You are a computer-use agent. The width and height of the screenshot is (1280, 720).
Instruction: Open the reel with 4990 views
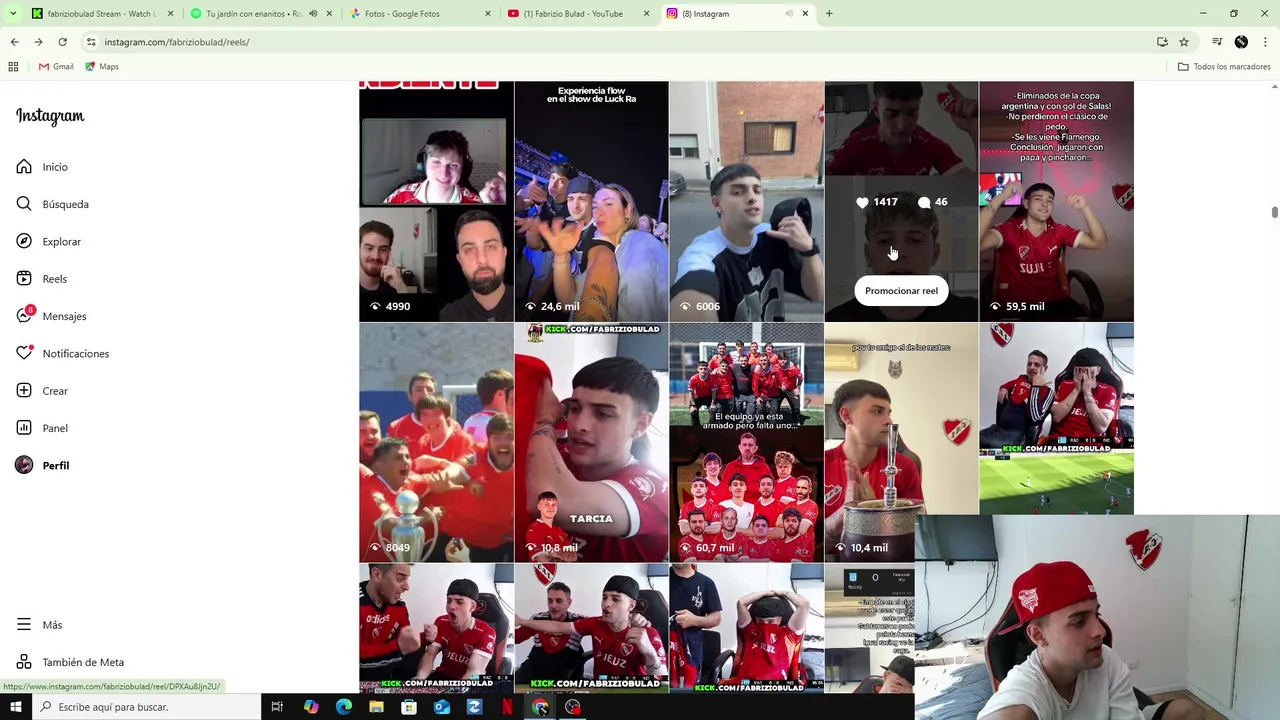point(436,201)
